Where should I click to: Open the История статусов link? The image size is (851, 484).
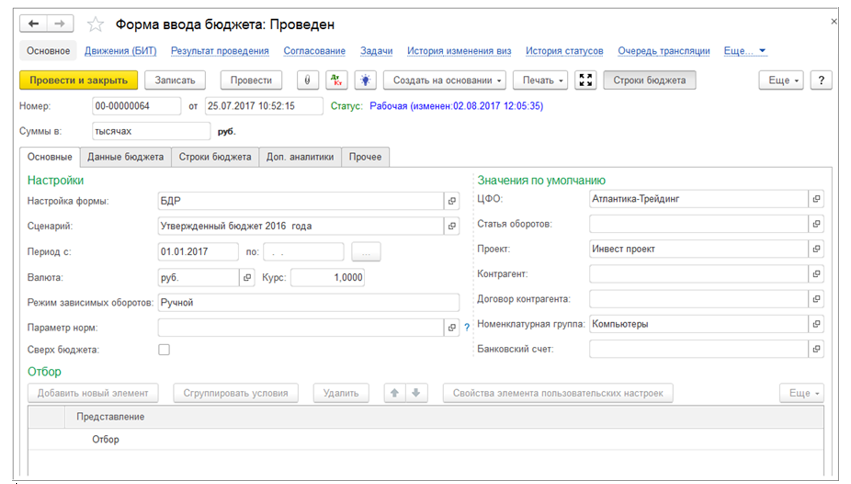(x=564, y=51)
